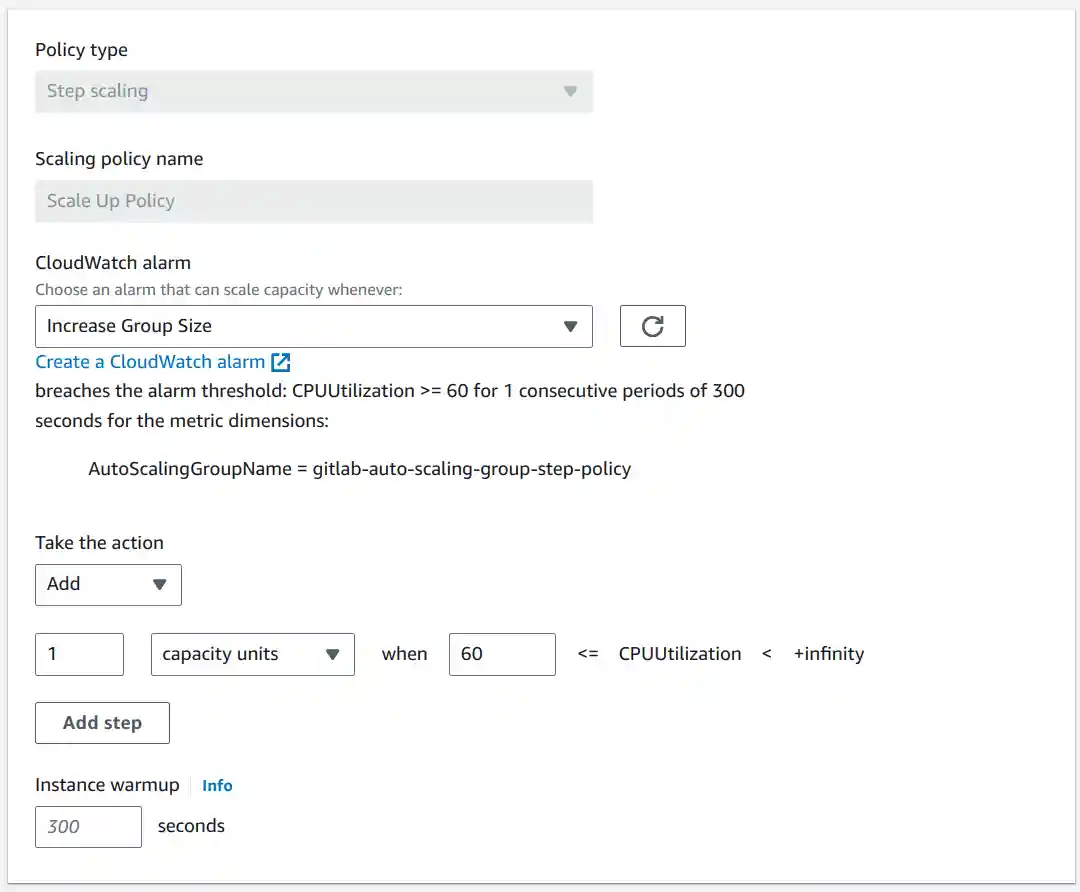
Task: Click the capacity amount field showing 1
Action: (x=79, y=654)
